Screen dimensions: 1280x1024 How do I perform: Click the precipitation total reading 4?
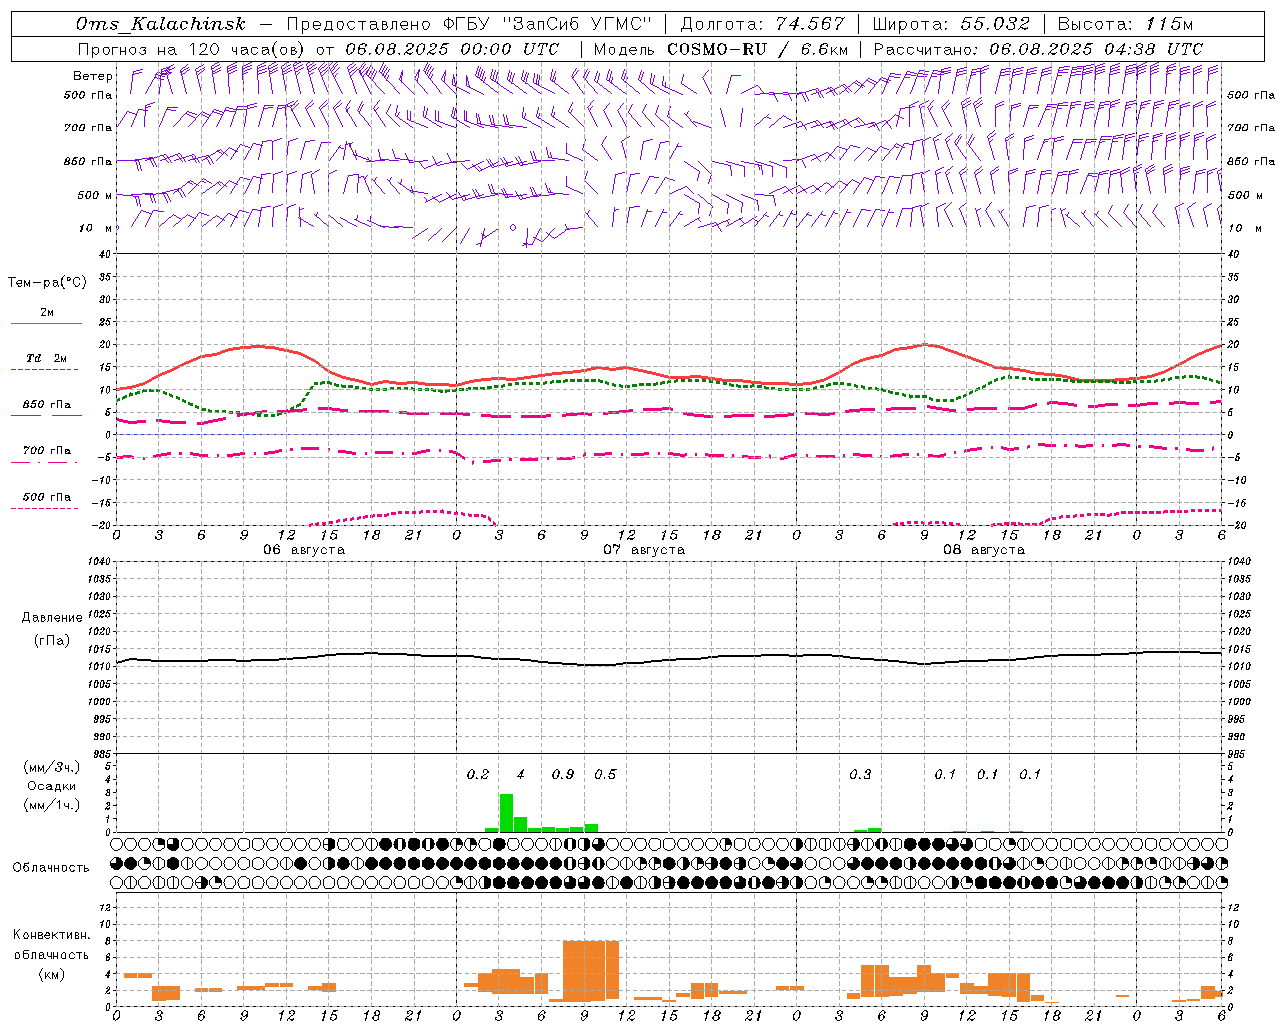(x=520, y=774)
